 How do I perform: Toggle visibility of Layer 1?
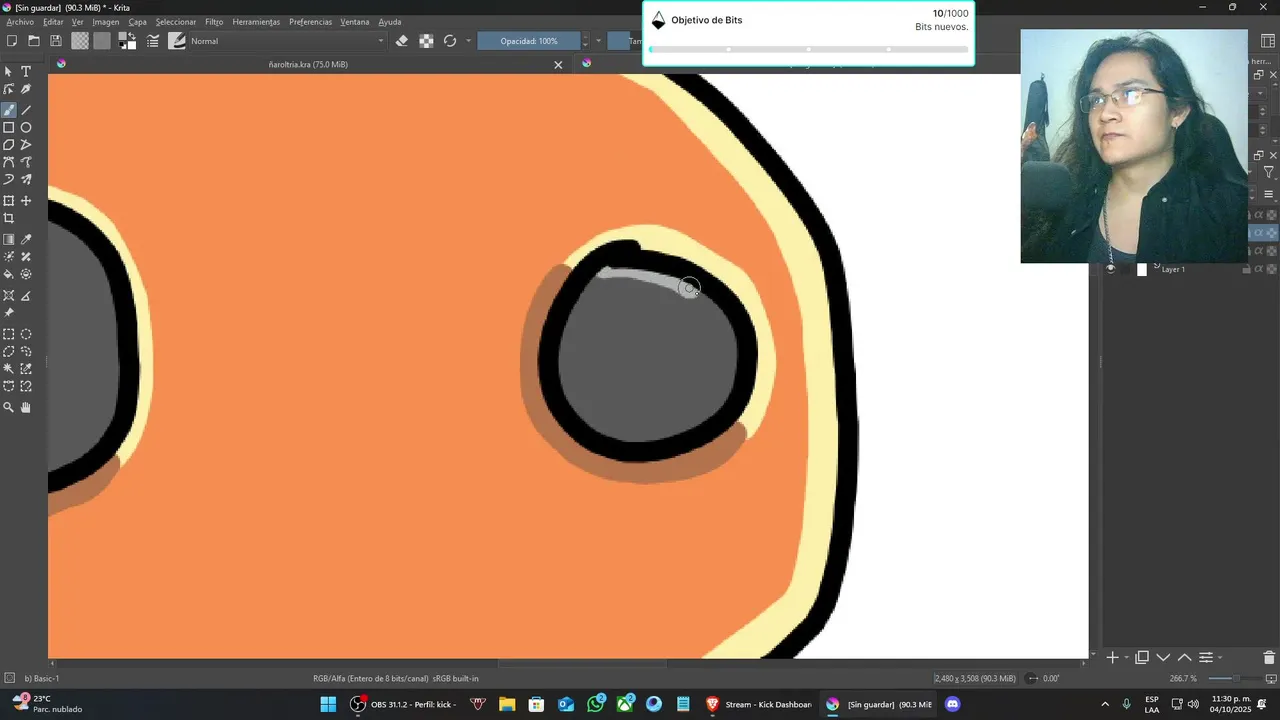(x=1110, y=269)
